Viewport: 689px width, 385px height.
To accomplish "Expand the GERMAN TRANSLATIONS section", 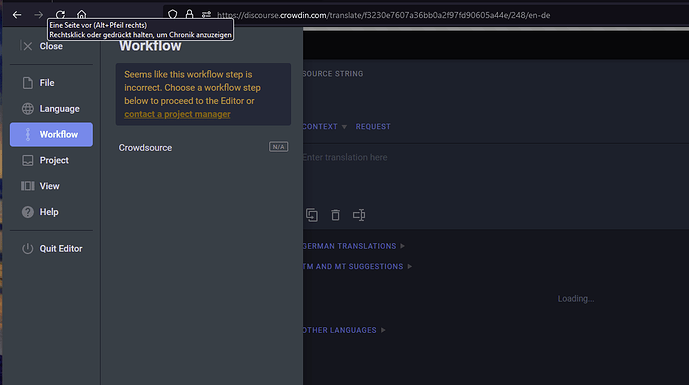I will (x=353, y=246).
